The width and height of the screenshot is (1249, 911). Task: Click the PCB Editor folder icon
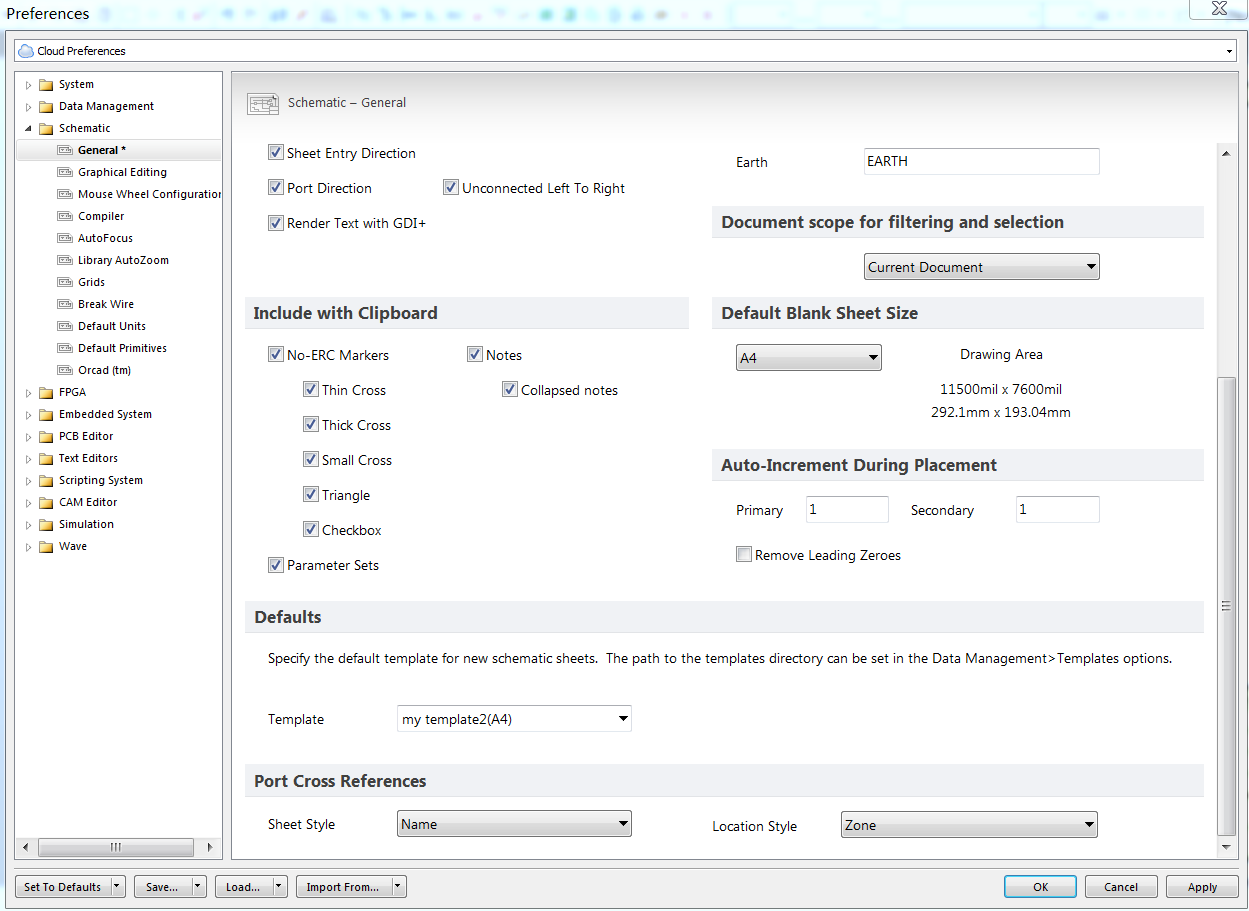[46, 436]
